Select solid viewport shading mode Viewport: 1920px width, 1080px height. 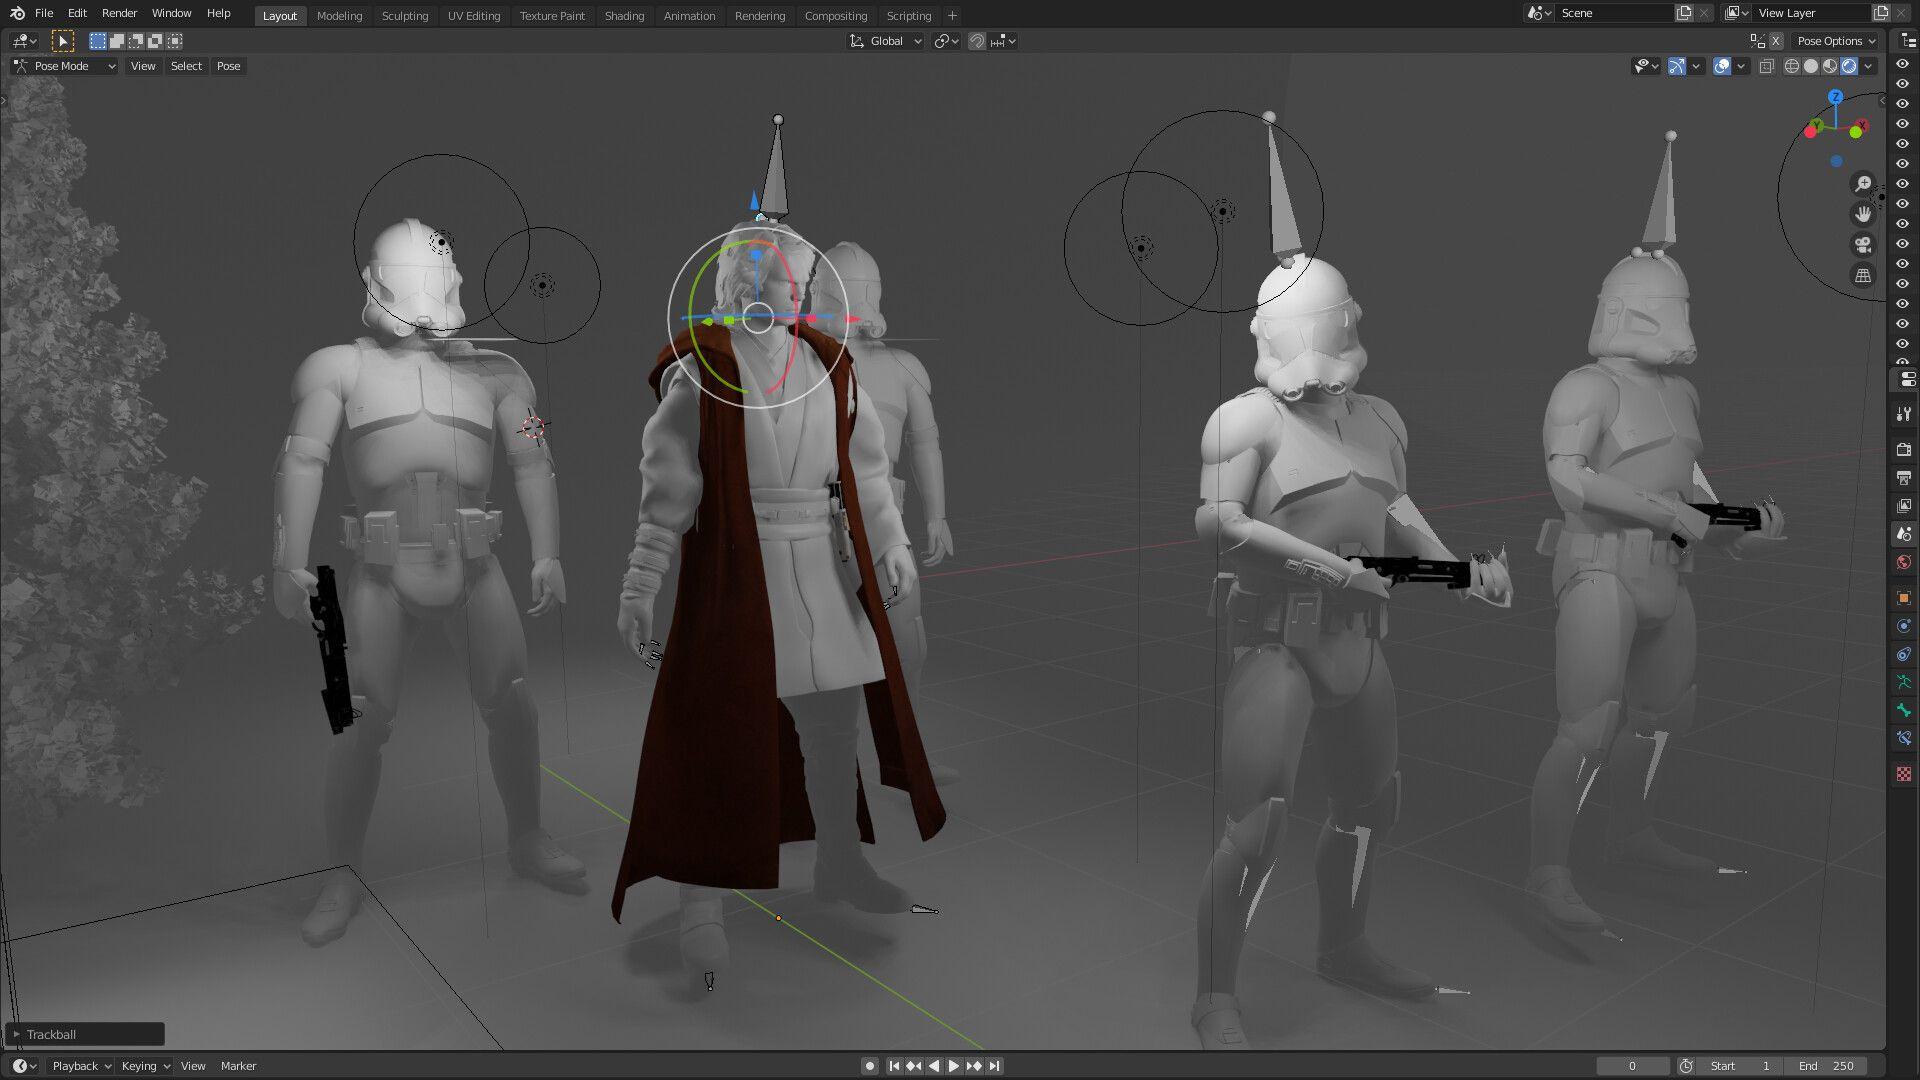(x=1811, y=66)
